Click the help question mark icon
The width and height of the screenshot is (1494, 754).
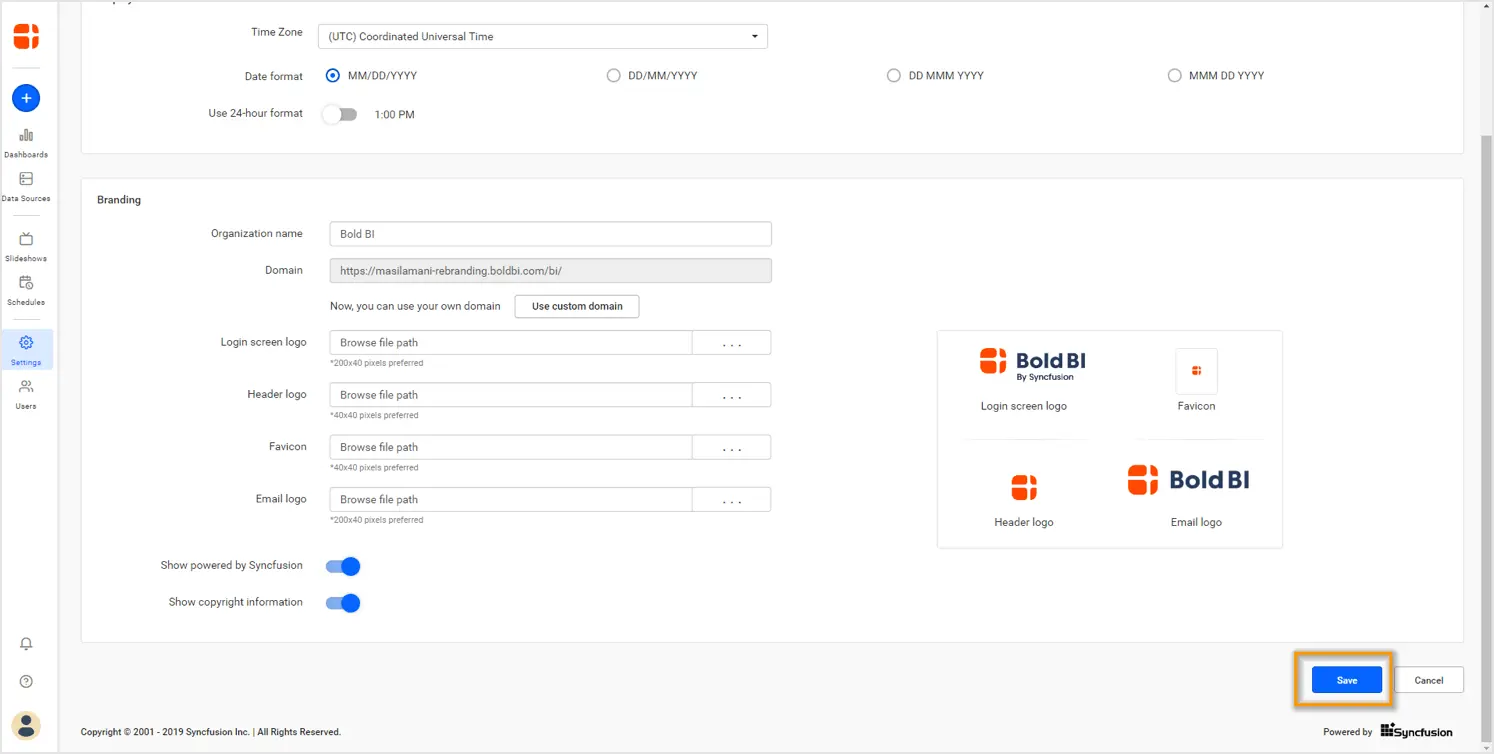click(x=26, y=682)
